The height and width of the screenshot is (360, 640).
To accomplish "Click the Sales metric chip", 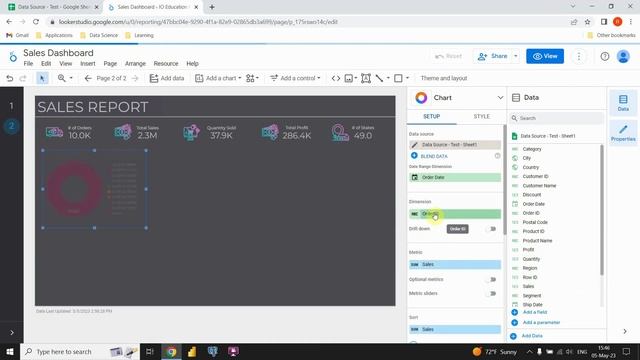I will 455,264.
